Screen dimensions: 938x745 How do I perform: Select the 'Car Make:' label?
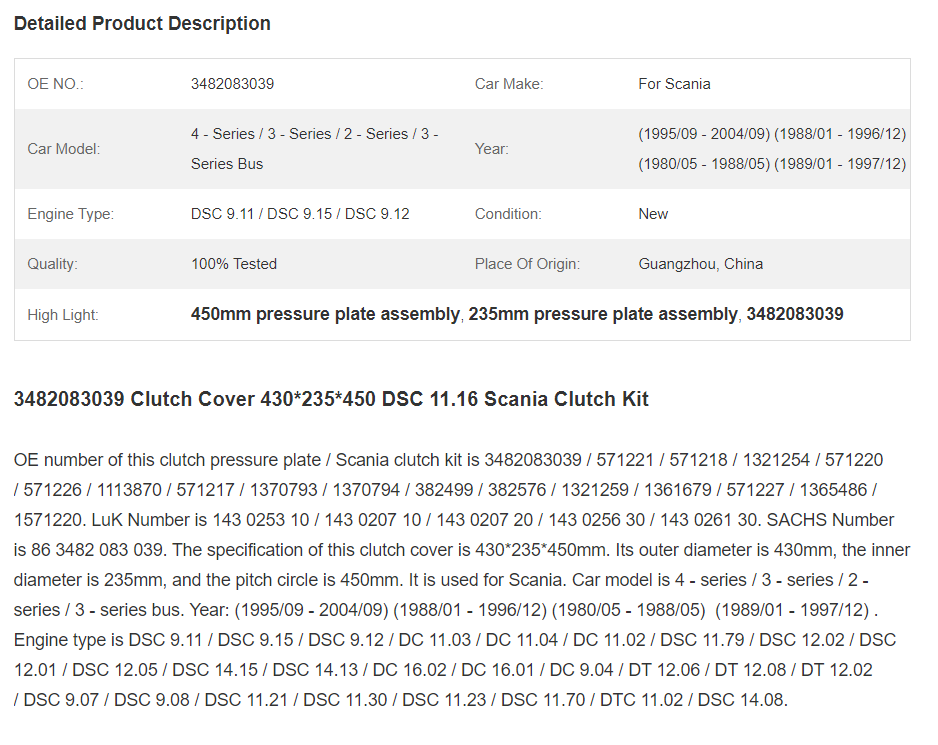(x=508, y=84)
